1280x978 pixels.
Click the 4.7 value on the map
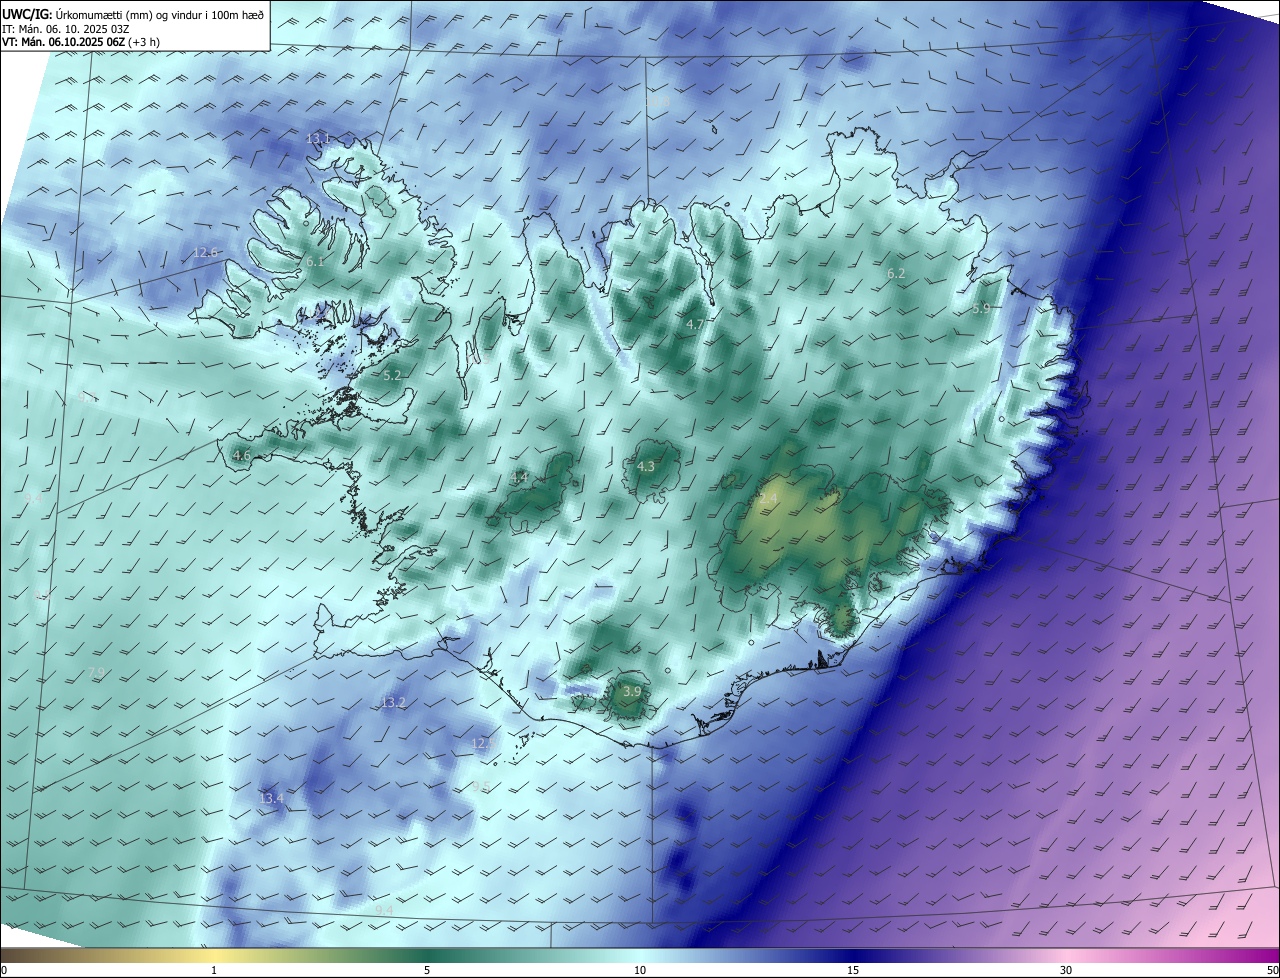(695, 324)
